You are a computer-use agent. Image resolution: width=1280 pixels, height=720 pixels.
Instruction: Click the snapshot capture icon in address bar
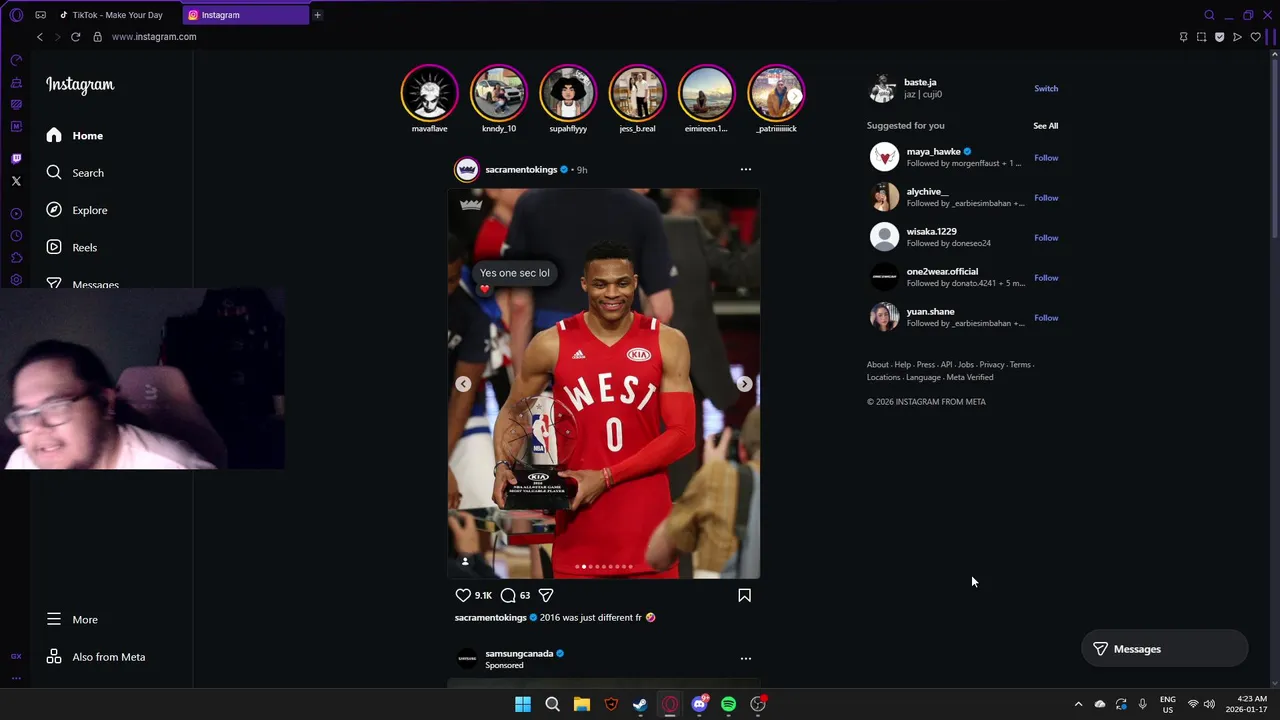point(1201,37)
